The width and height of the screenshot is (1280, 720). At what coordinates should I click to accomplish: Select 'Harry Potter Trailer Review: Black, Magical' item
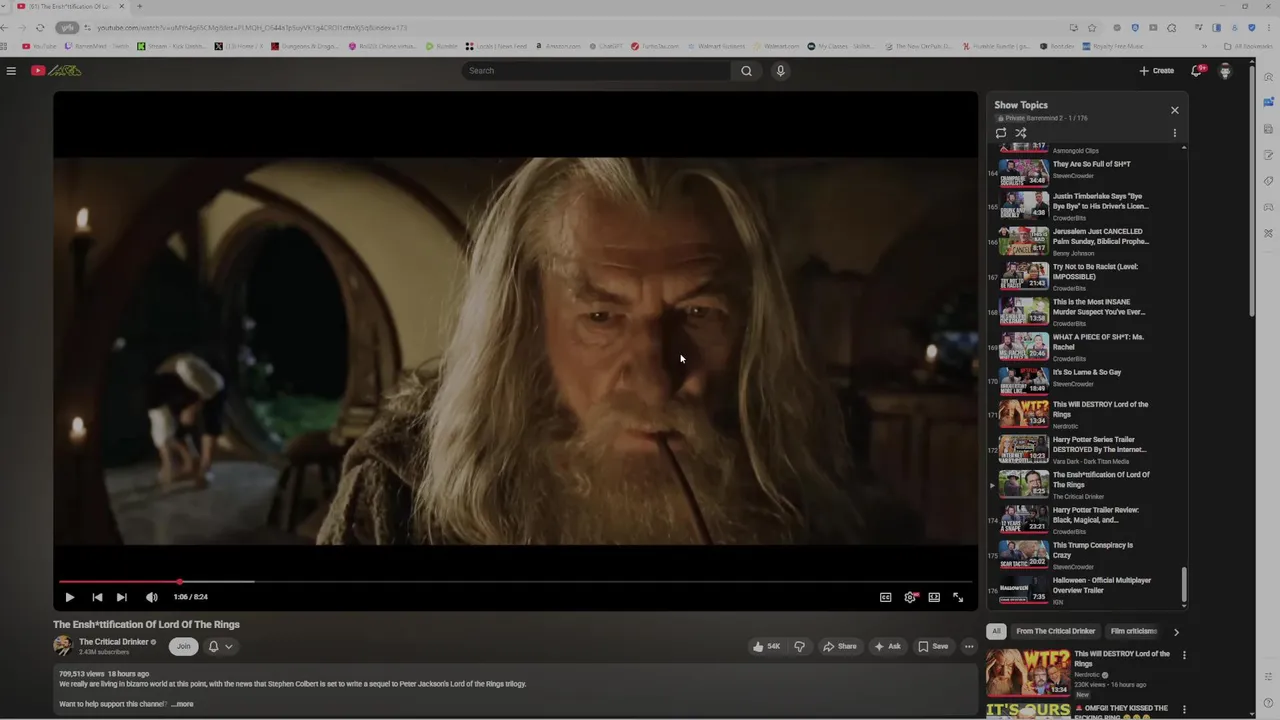[1084, 520]
